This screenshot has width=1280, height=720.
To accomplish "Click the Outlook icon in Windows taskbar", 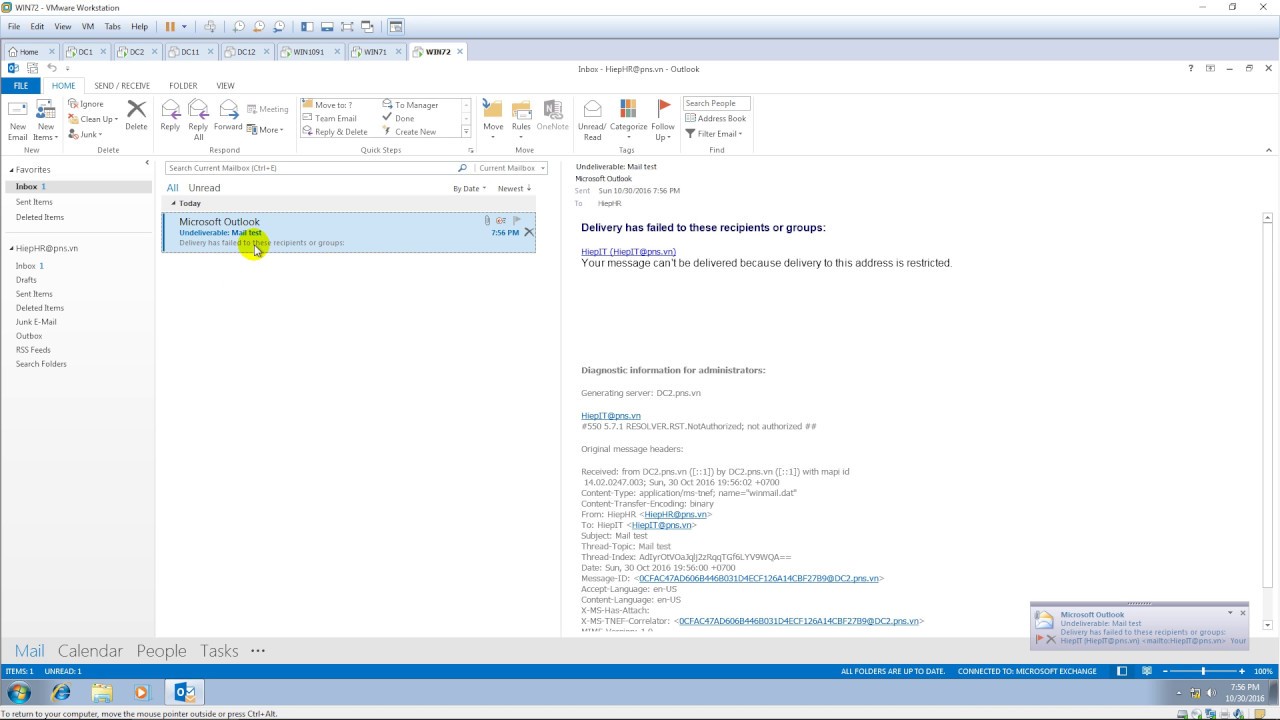I will pyautogui.click(x=185, y=692).
